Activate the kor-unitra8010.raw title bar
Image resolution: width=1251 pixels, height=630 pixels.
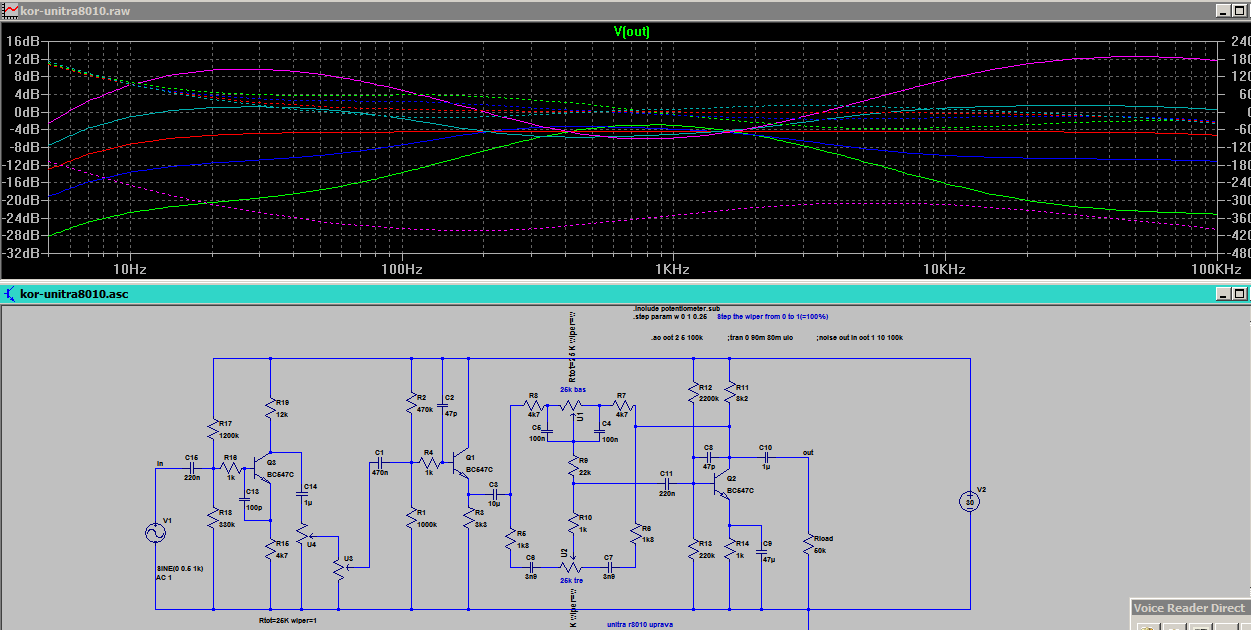click(x=600, y=9)
